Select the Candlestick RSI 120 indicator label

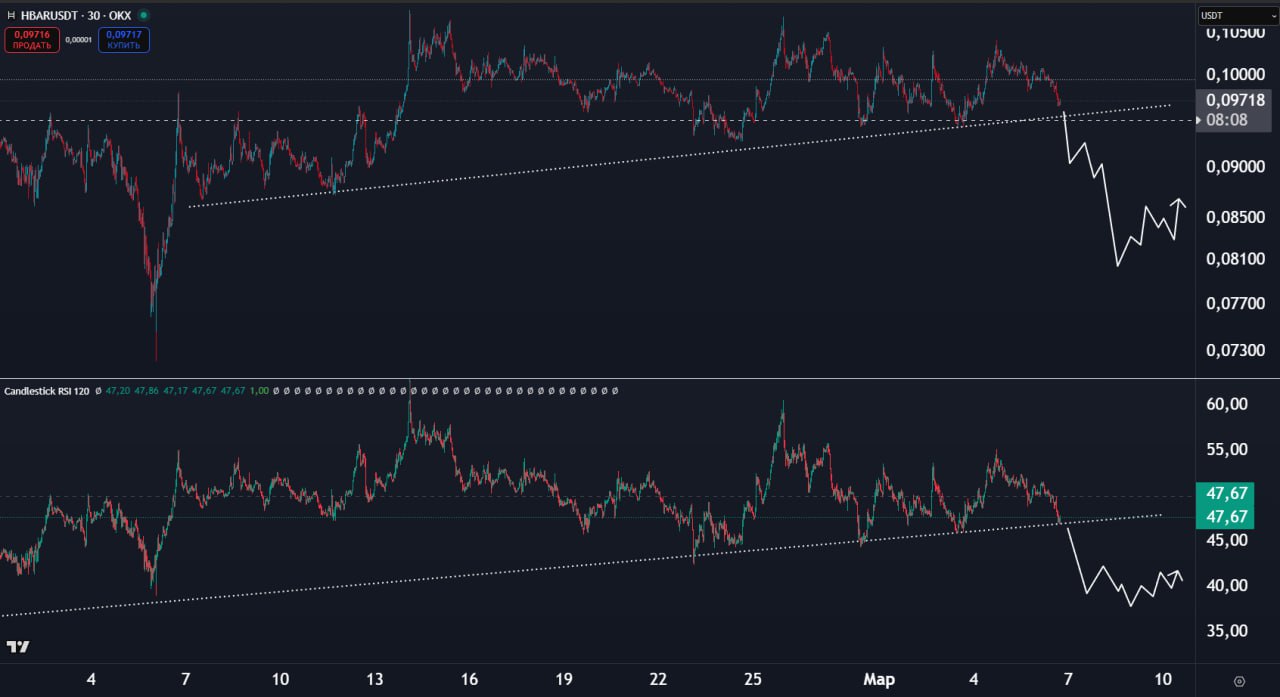point(48,390)
